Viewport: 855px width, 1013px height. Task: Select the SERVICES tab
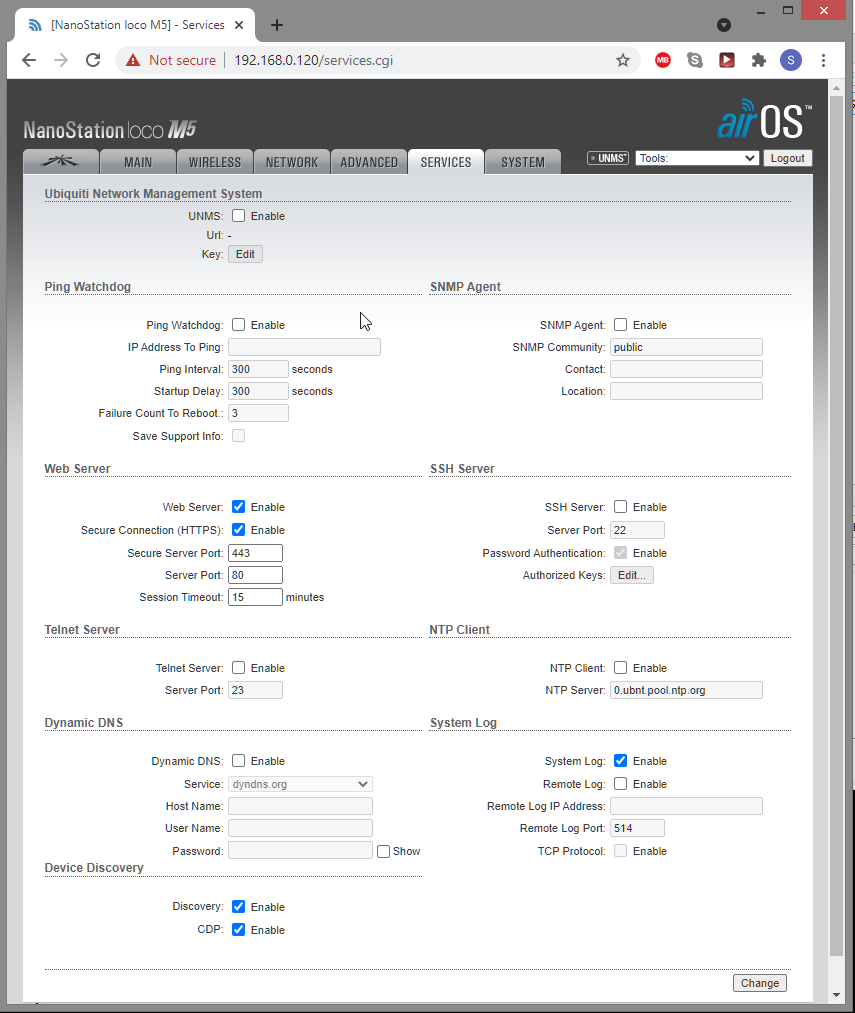coord(446,162)
